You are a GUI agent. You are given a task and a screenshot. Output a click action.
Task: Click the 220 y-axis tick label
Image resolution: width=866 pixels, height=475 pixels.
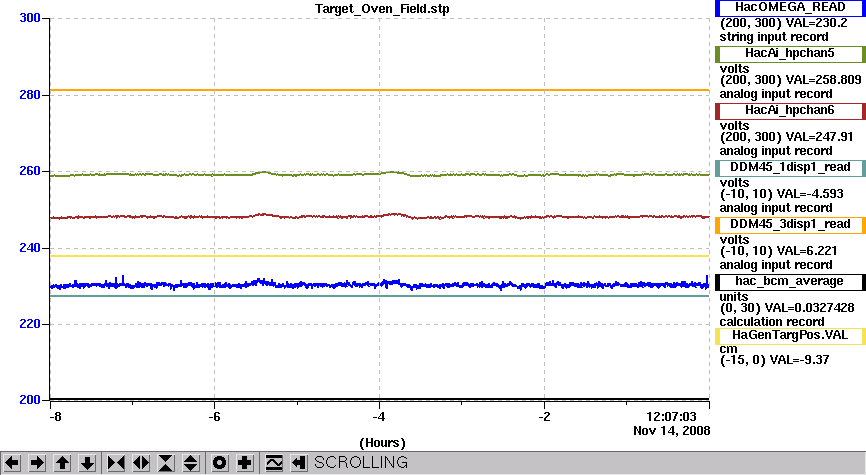pos(30,324)
